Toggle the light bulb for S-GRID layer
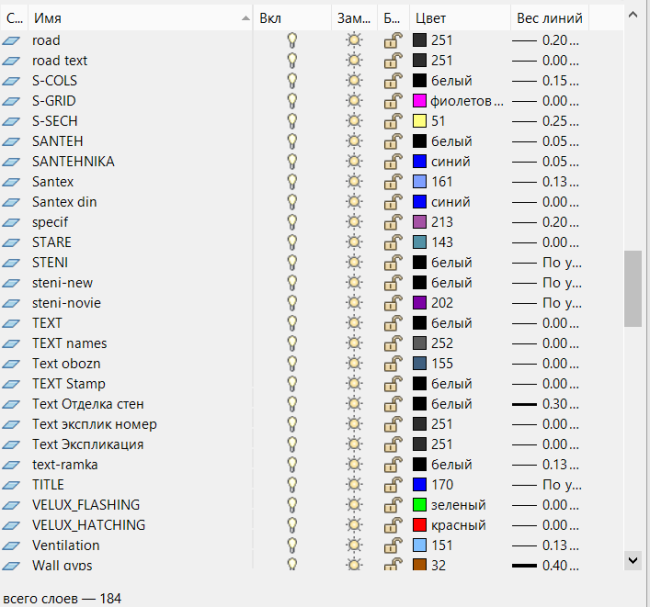650x607 pixels. pyautogui.click(x=292, y=101)
